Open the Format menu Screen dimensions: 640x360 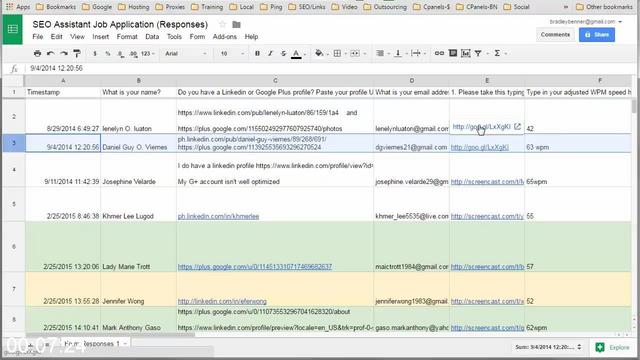(127, 37)
